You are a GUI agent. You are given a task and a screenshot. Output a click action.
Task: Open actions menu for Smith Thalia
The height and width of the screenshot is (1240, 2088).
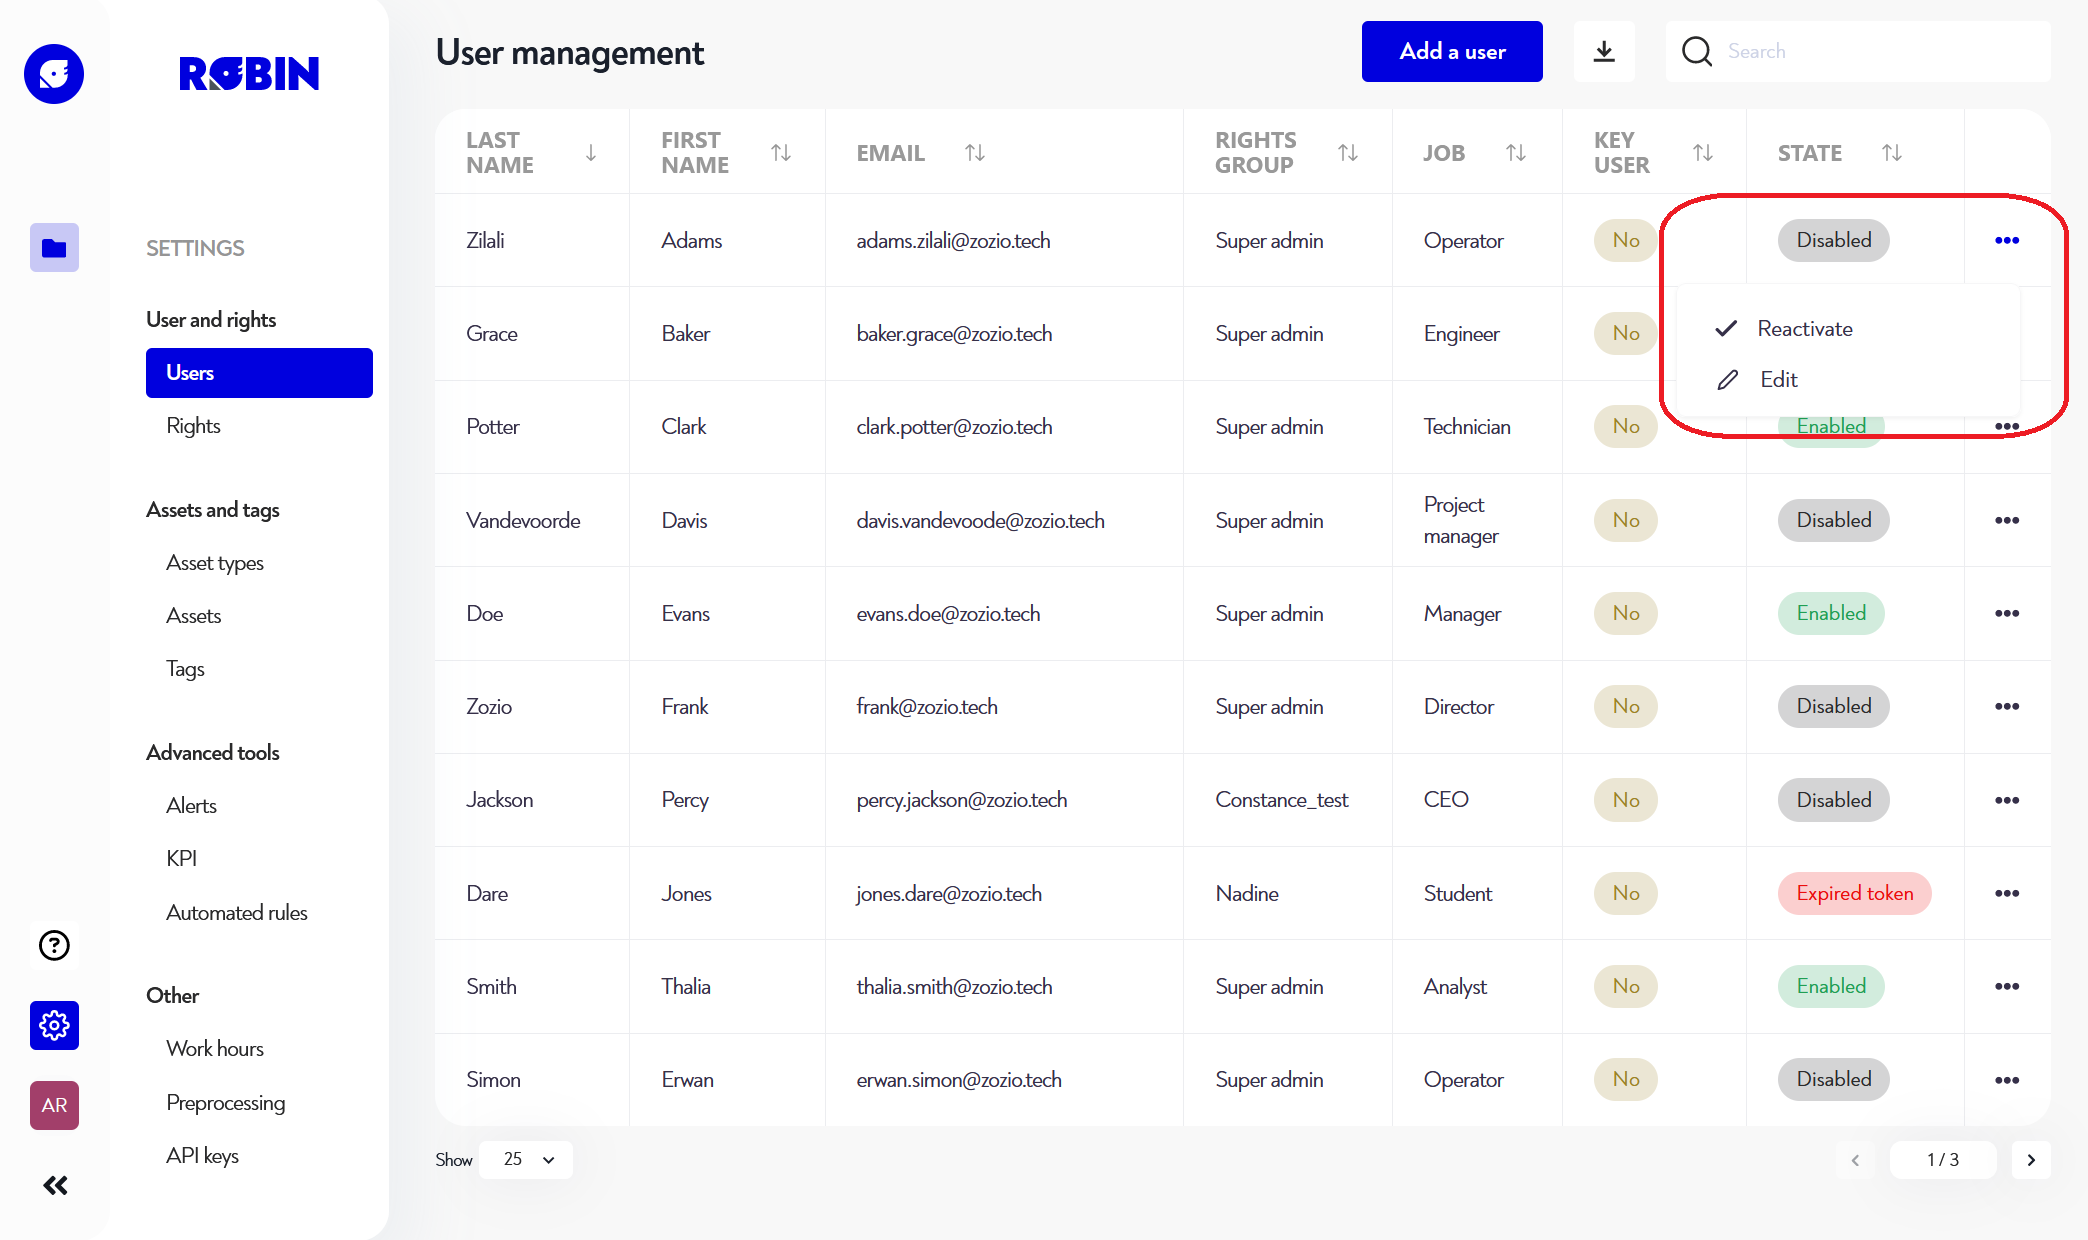(2007, 986)
